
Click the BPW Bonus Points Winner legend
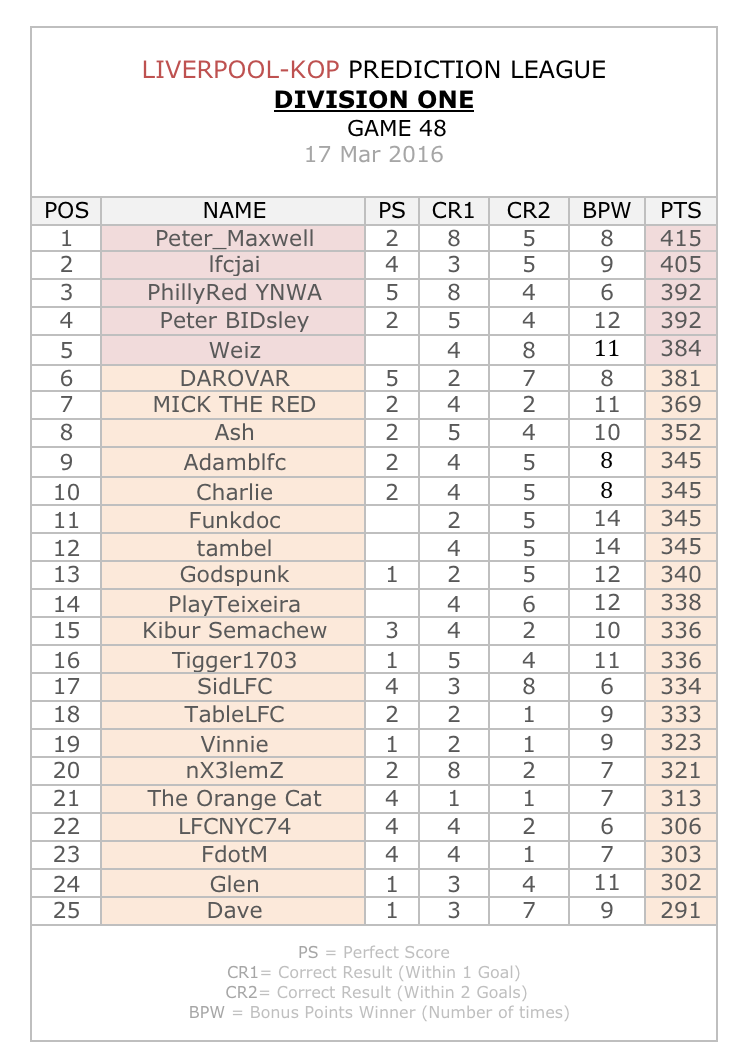pyautogui.click(x=379, y=1013)
